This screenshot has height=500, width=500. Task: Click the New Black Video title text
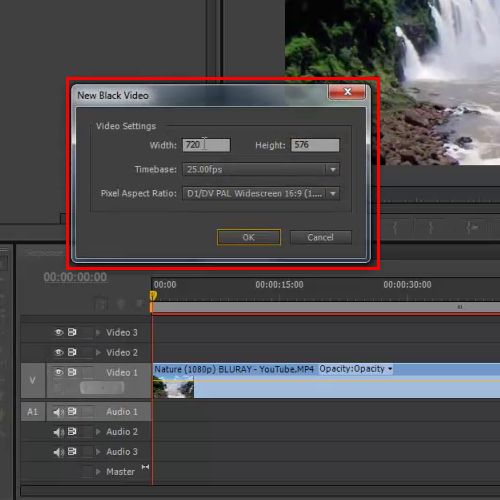tap(113, 95)
